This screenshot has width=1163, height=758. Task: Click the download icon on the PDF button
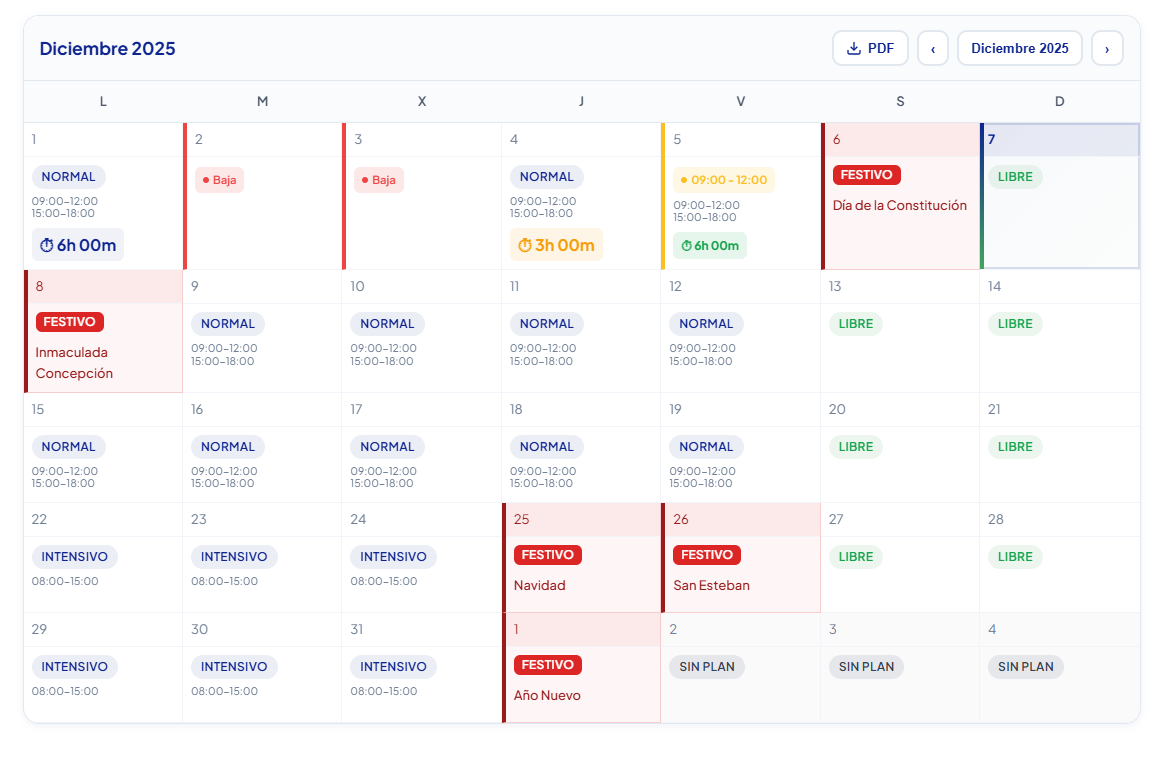pos(855,47)
